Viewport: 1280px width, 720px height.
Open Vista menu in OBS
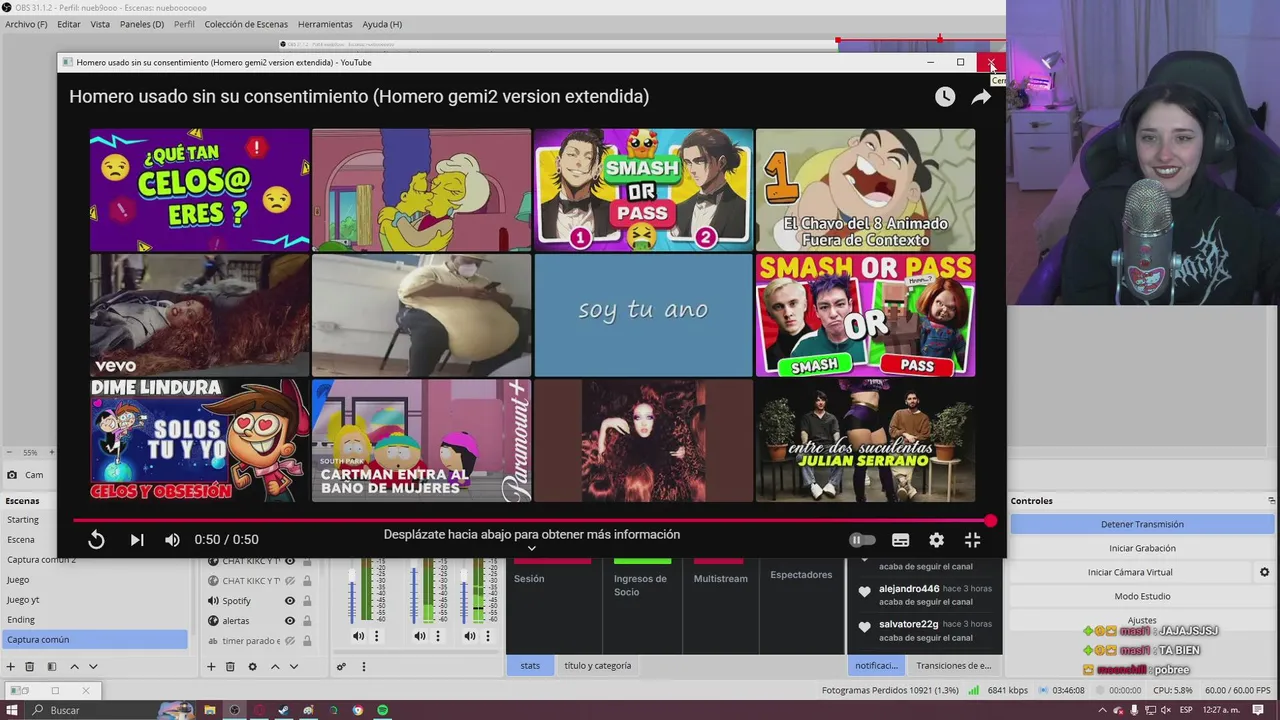tap(100, 24)
